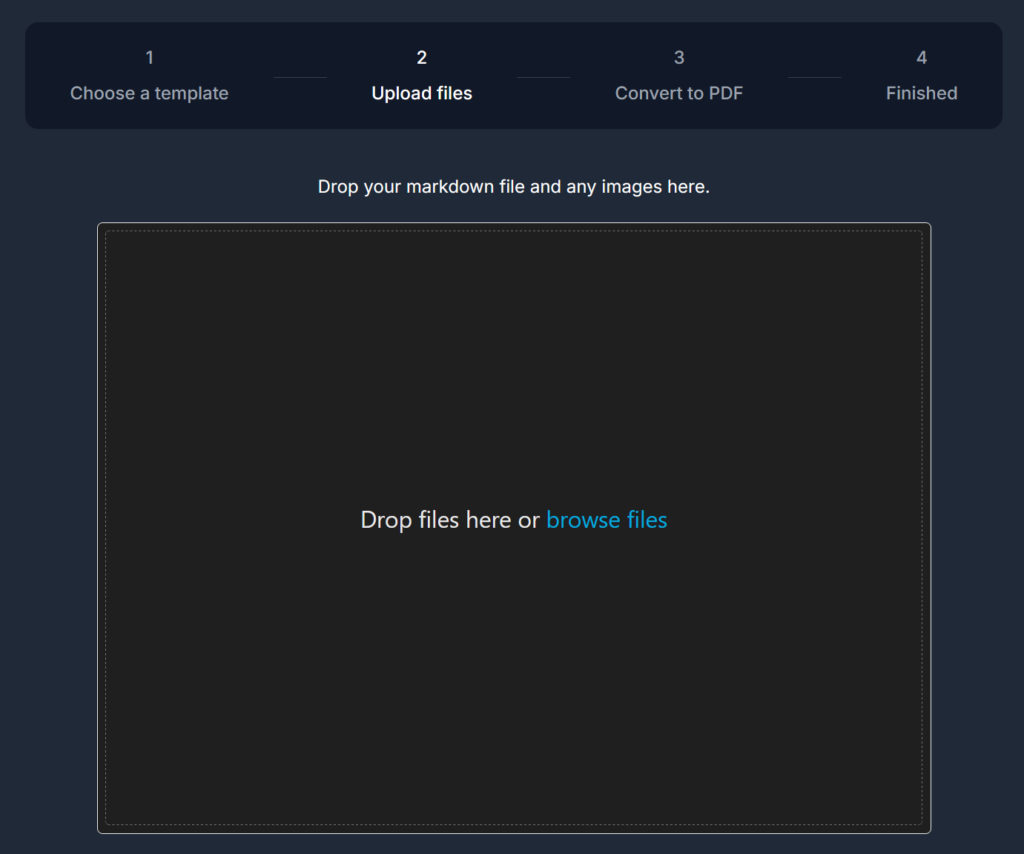Viewport: 1024px width, 854px height.
Task: Click step number 2 in the stepper
Action: click(421, 58)
